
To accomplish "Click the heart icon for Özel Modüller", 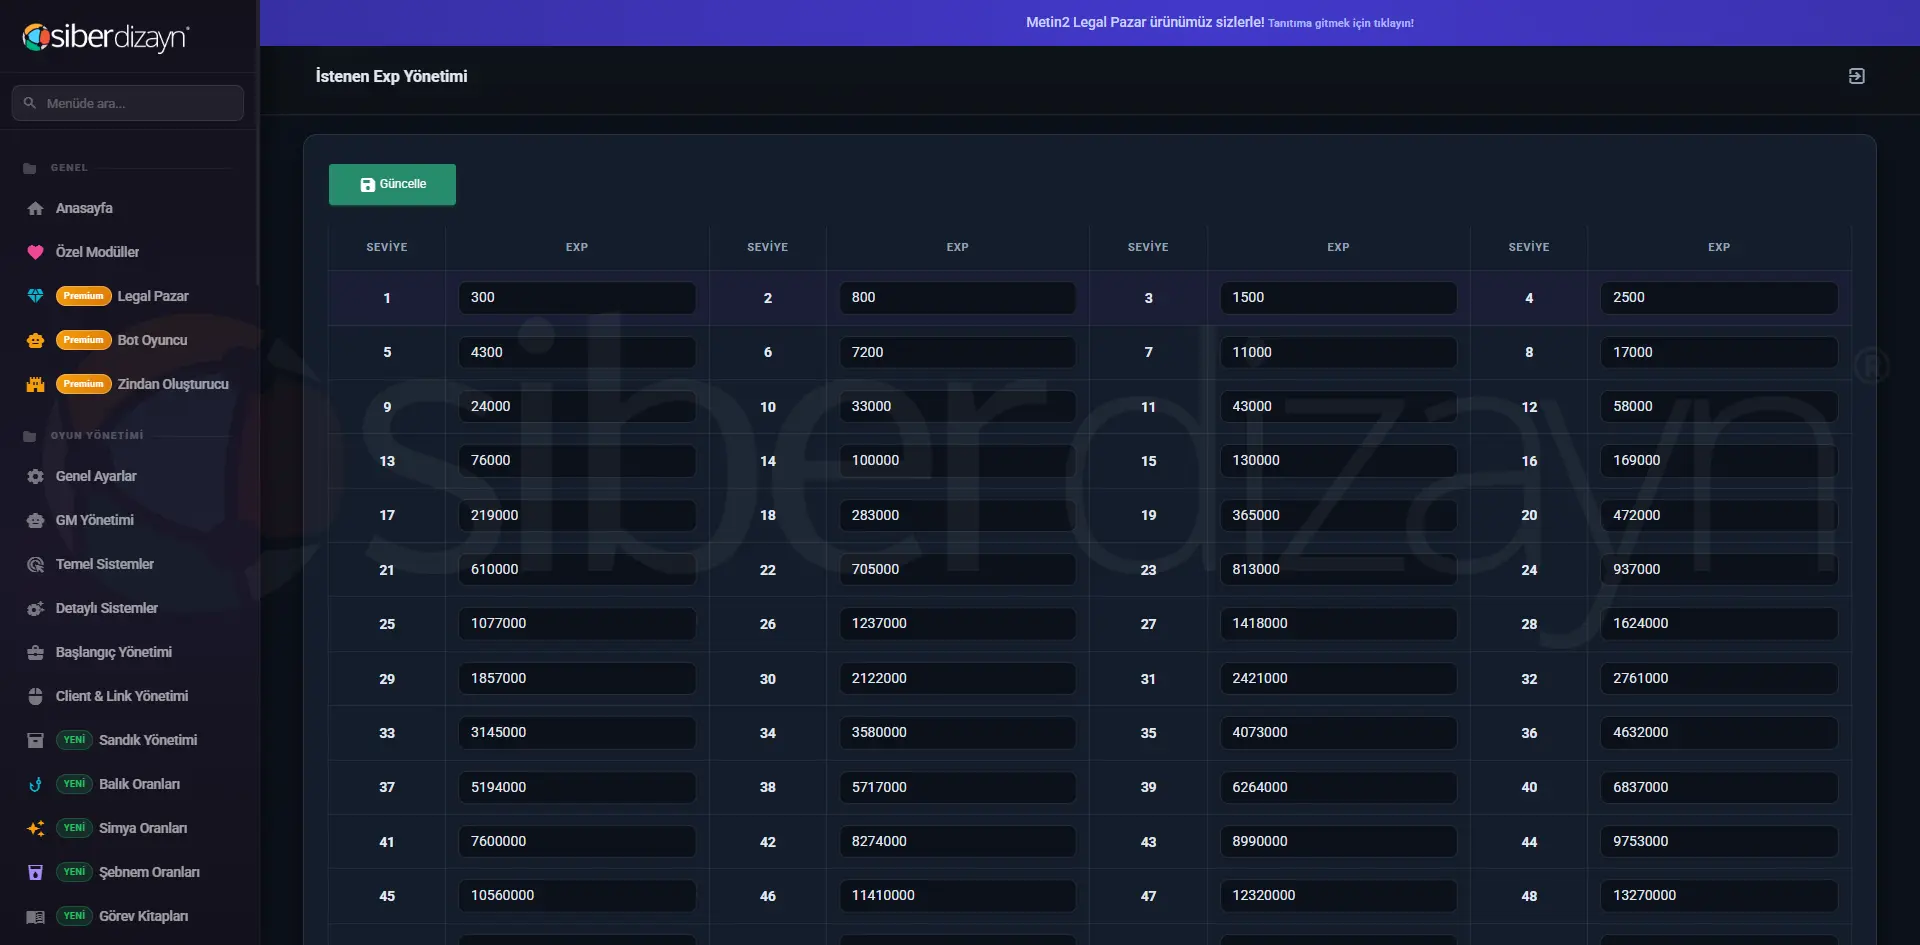I will (x=35, y=252).
